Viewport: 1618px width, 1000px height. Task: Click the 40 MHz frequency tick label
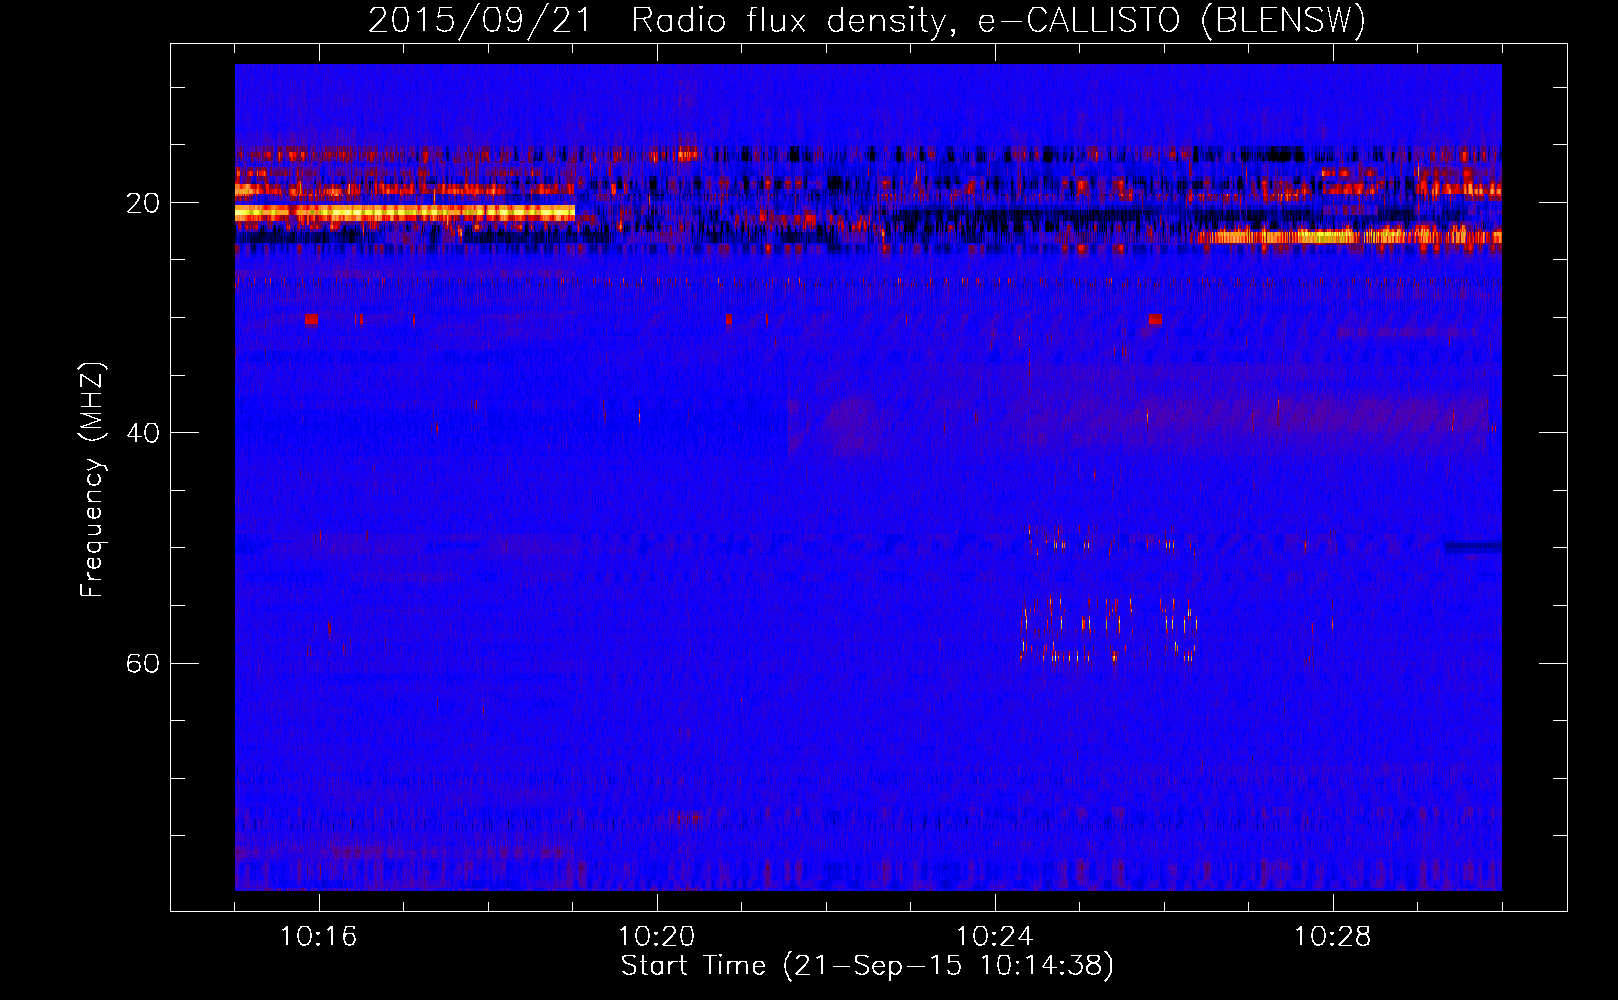pos(144,434)
